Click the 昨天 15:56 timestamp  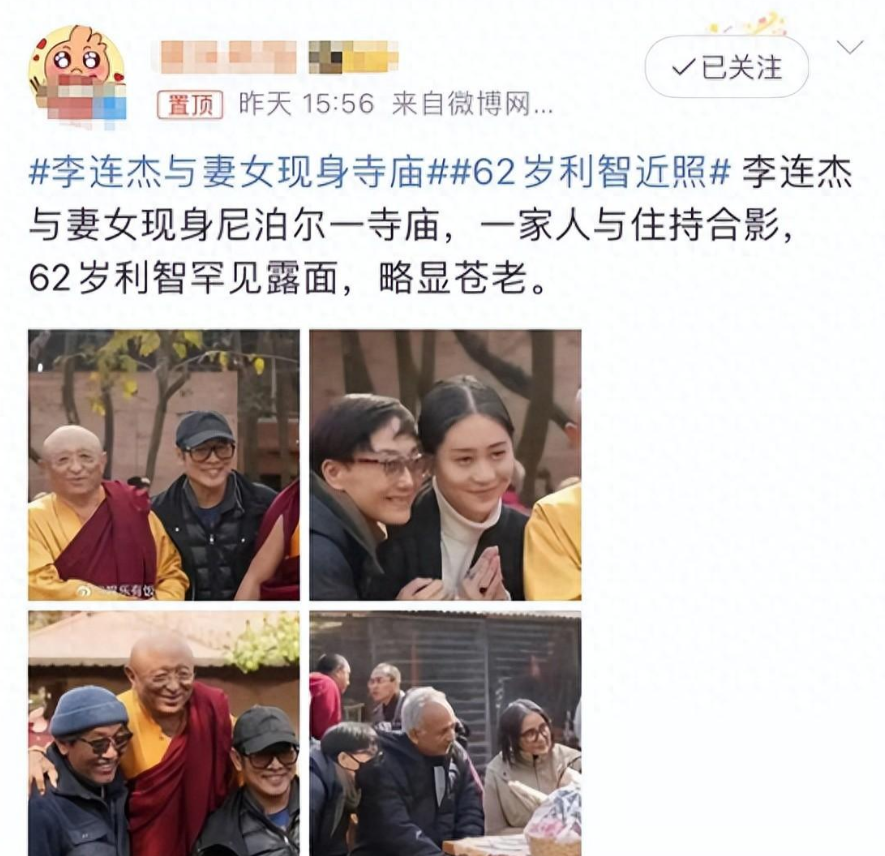coord(306,104)
